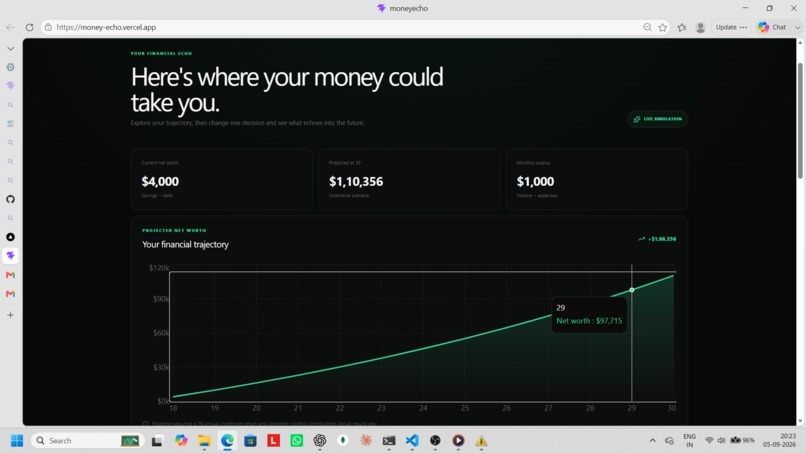Open the ENG IN language switcher
The image size is (806, 453).
click(689, 441)
